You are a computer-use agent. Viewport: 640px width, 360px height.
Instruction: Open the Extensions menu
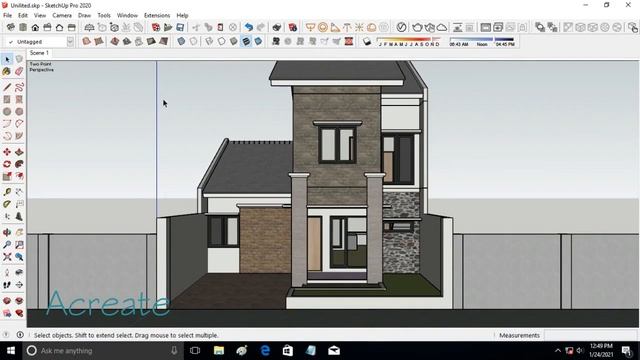tap(157, 16)
